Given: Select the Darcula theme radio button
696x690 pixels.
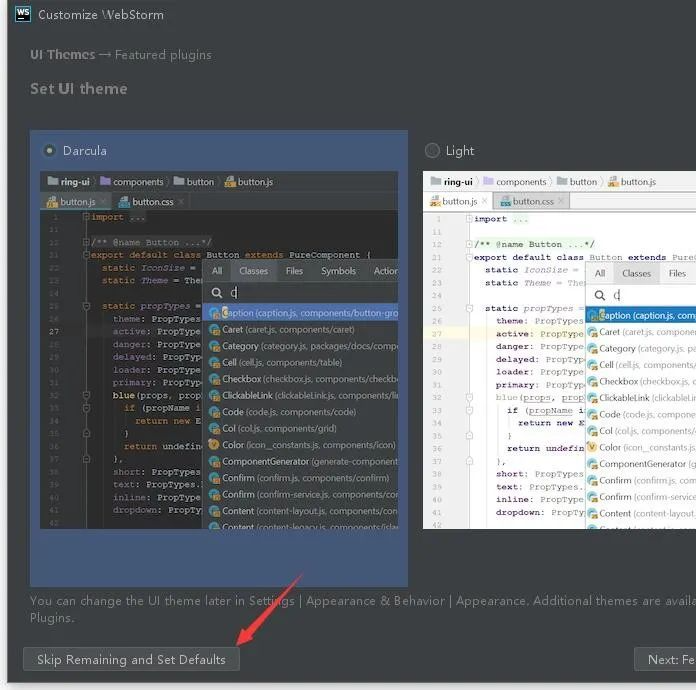Looking at the screenshot, I should [49, 150].
